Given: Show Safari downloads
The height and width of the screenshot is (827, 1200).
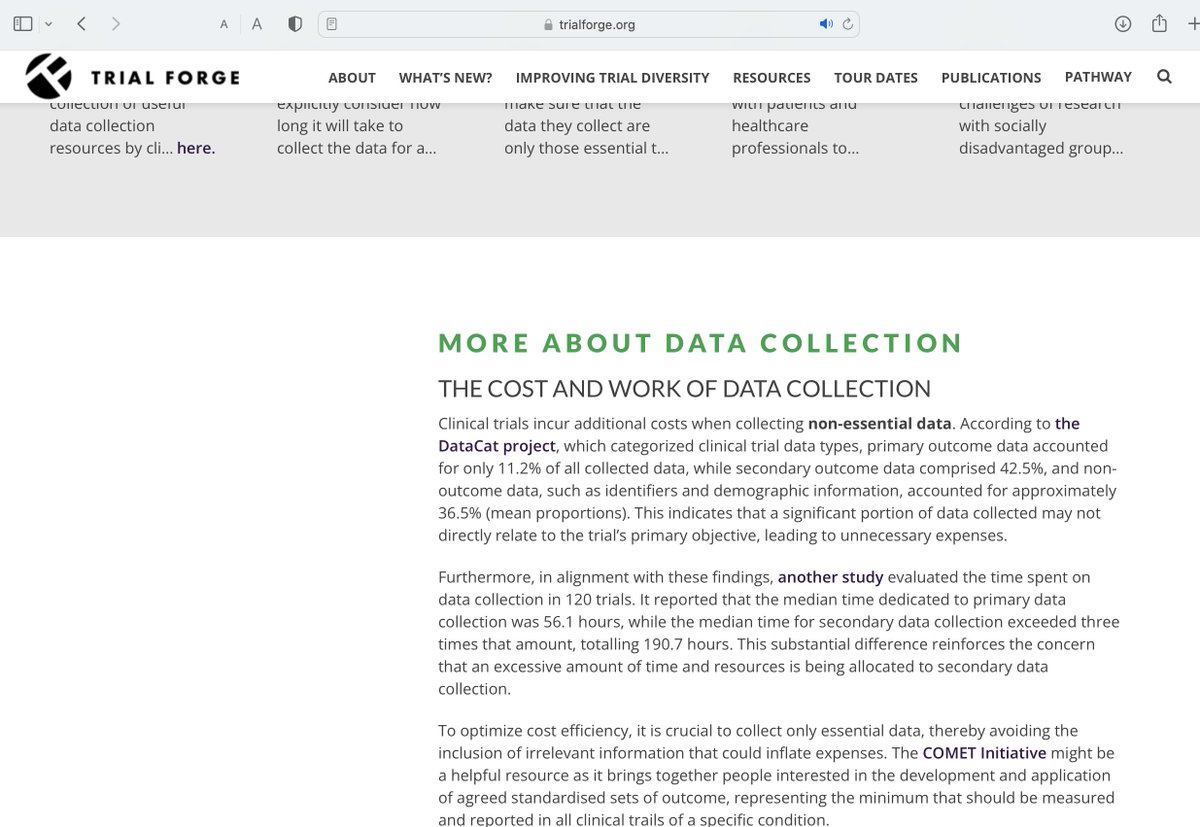Looking at the screenshot, I should point(1123,23).
